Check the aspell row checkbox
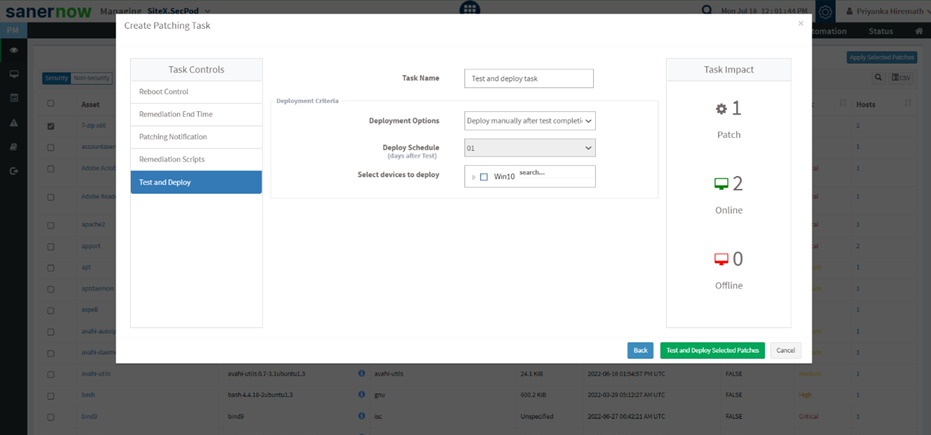 tap(50, 310)
